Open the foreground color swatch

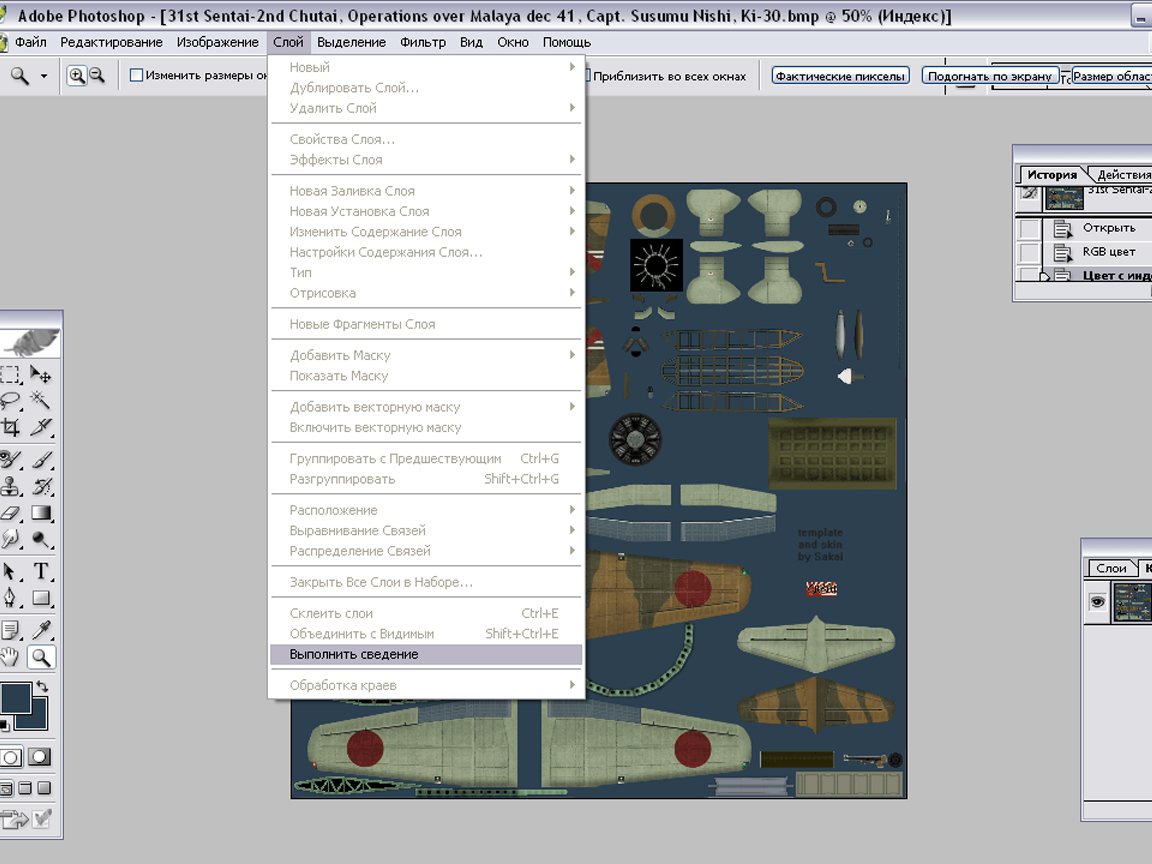15,699
